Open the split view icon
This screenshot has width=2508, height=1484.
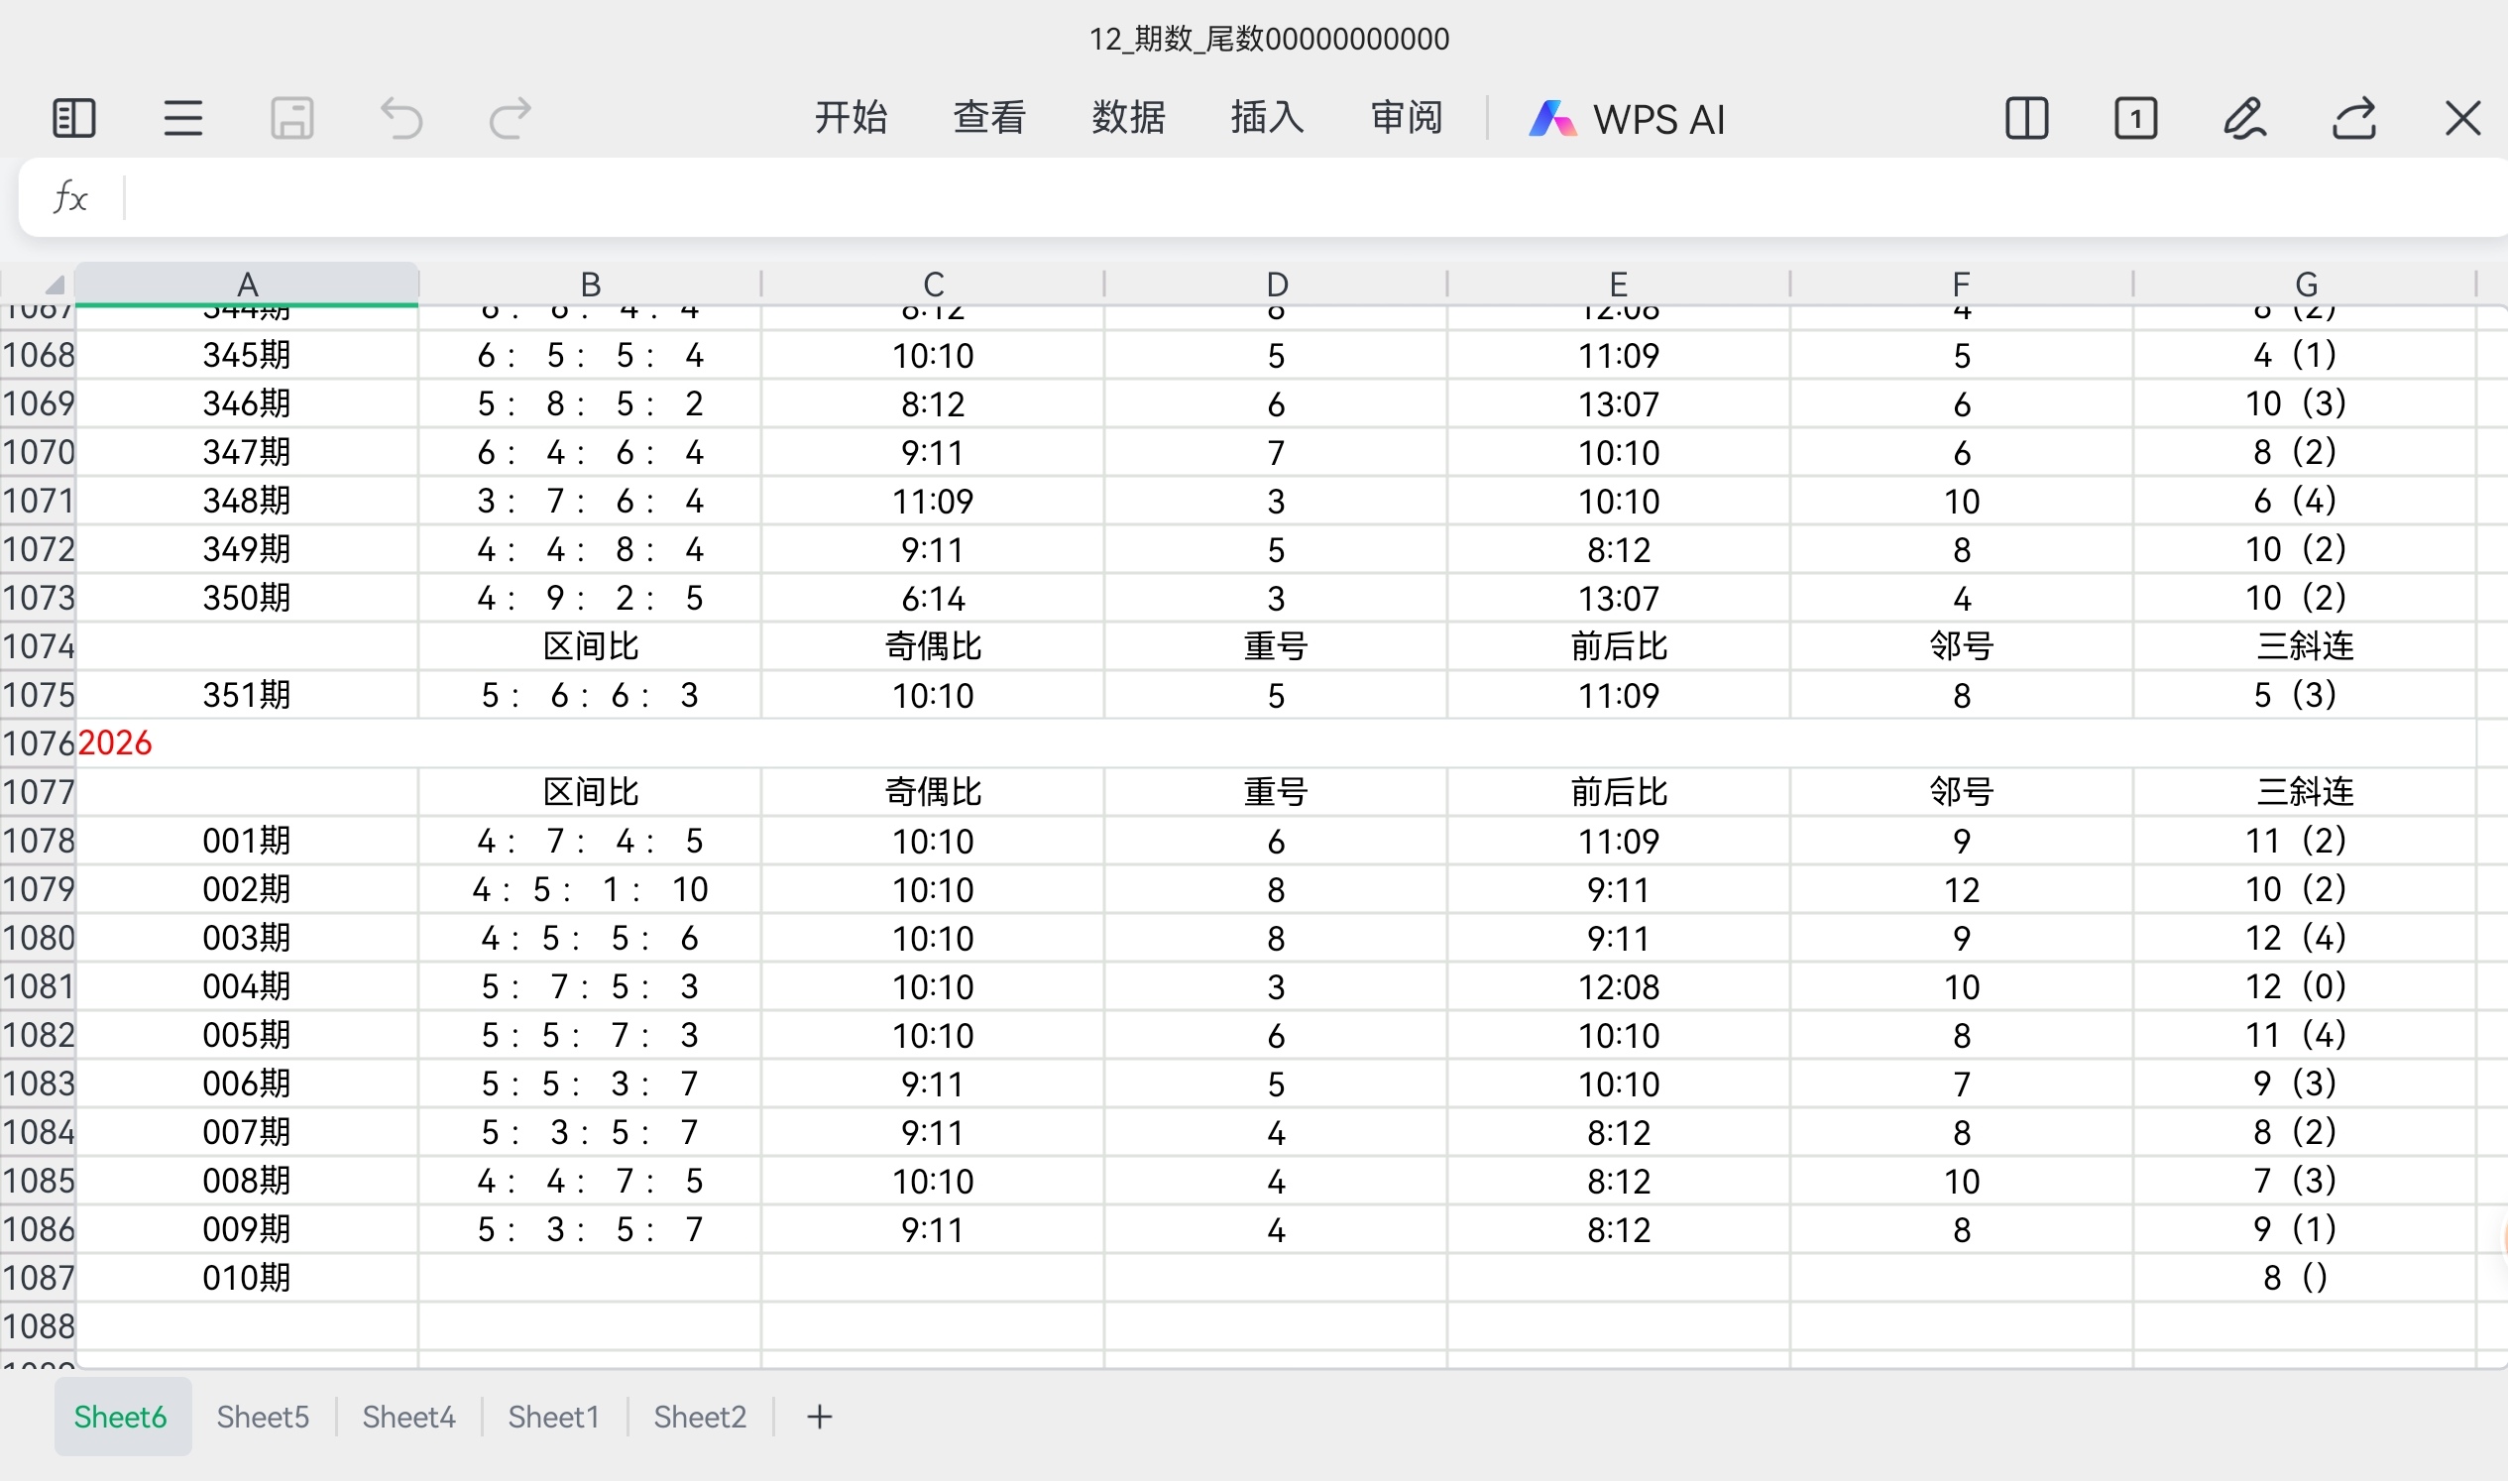(x=2027, y=118)
